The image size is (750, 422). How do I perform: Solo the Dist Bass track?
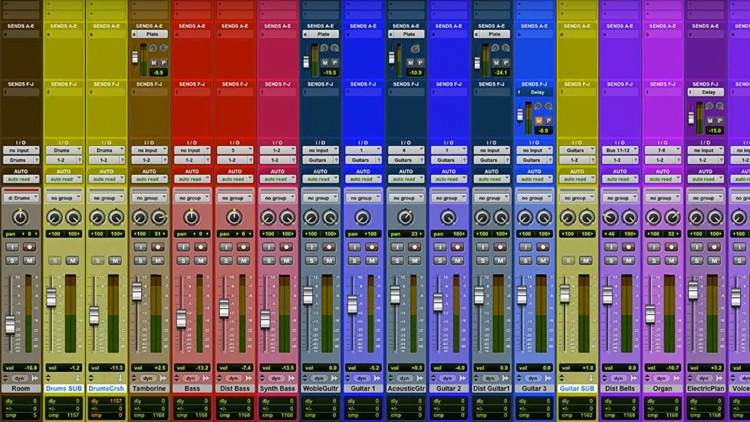tap(226, 261)
